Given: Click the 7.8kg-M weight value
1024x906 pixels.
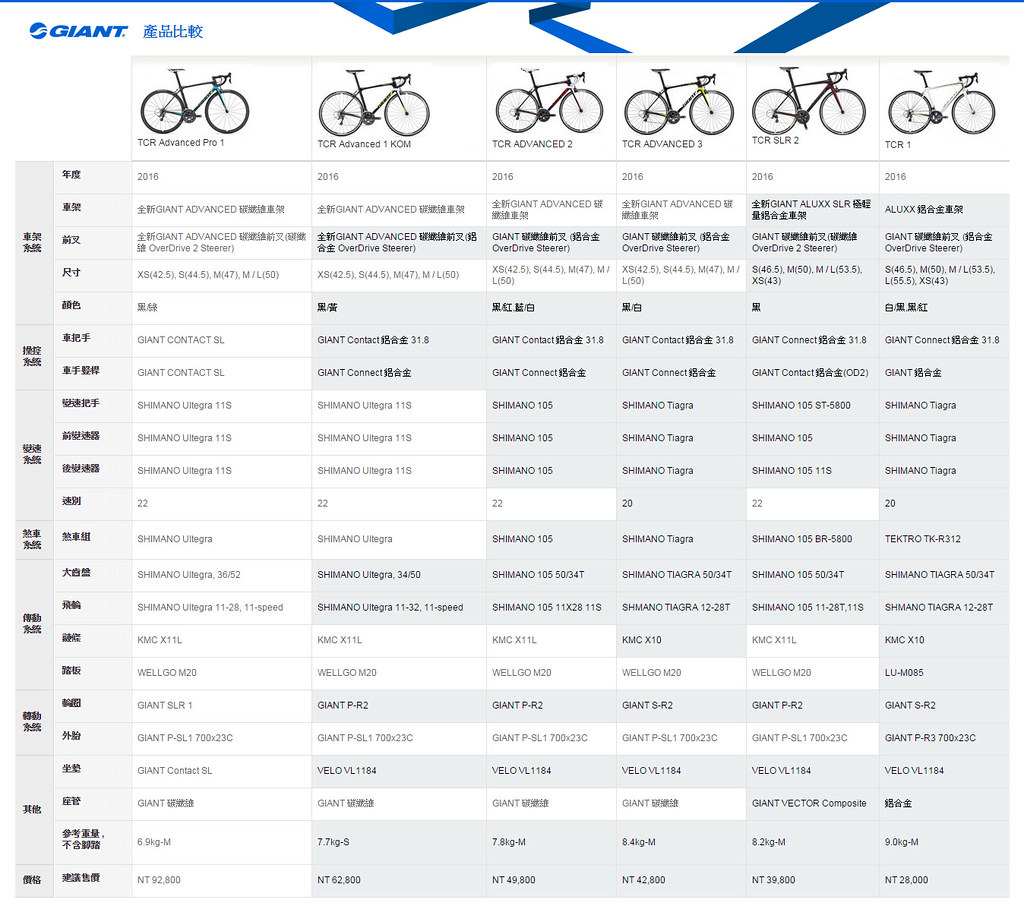Looking at the screenshot, I should (x=509, y=842).
